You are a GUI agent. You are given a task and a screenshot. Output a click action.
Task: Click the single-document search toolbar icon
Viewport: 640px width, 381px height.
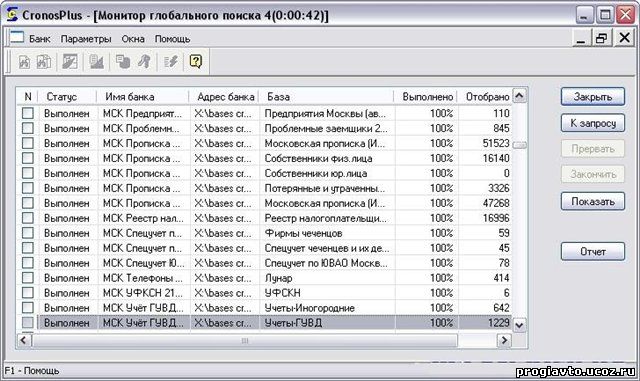coord(24,62)
